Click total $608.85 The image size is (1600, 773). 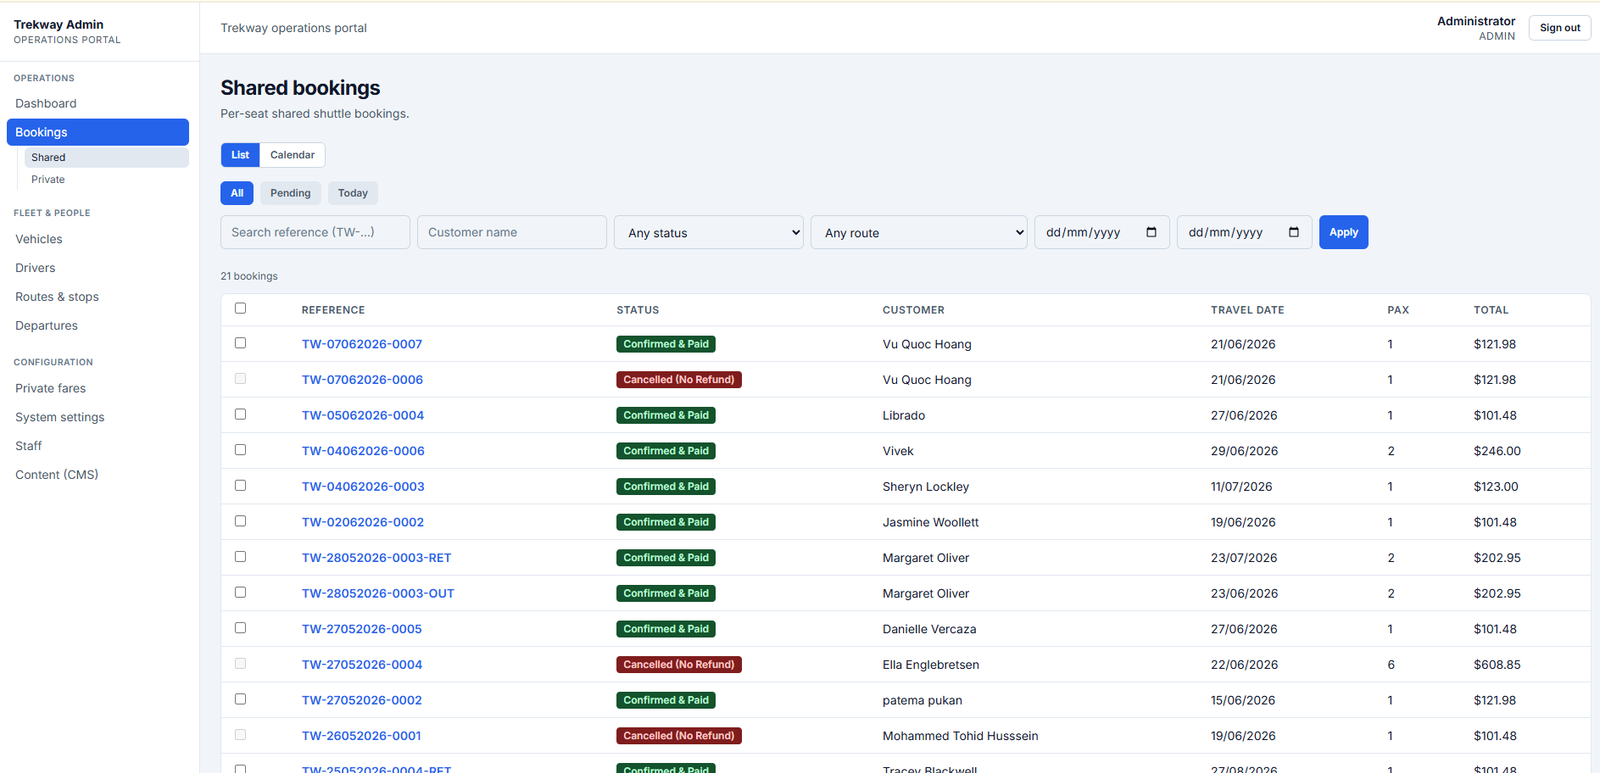coord(1497,665)
